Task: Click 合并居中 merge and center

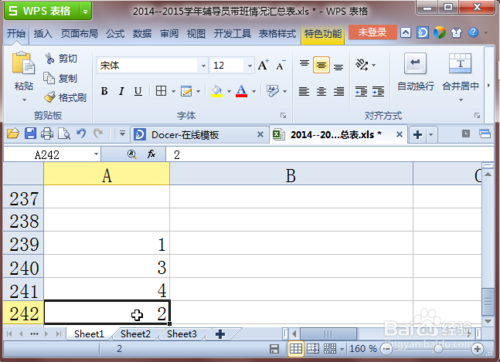Action: point(460,72)
